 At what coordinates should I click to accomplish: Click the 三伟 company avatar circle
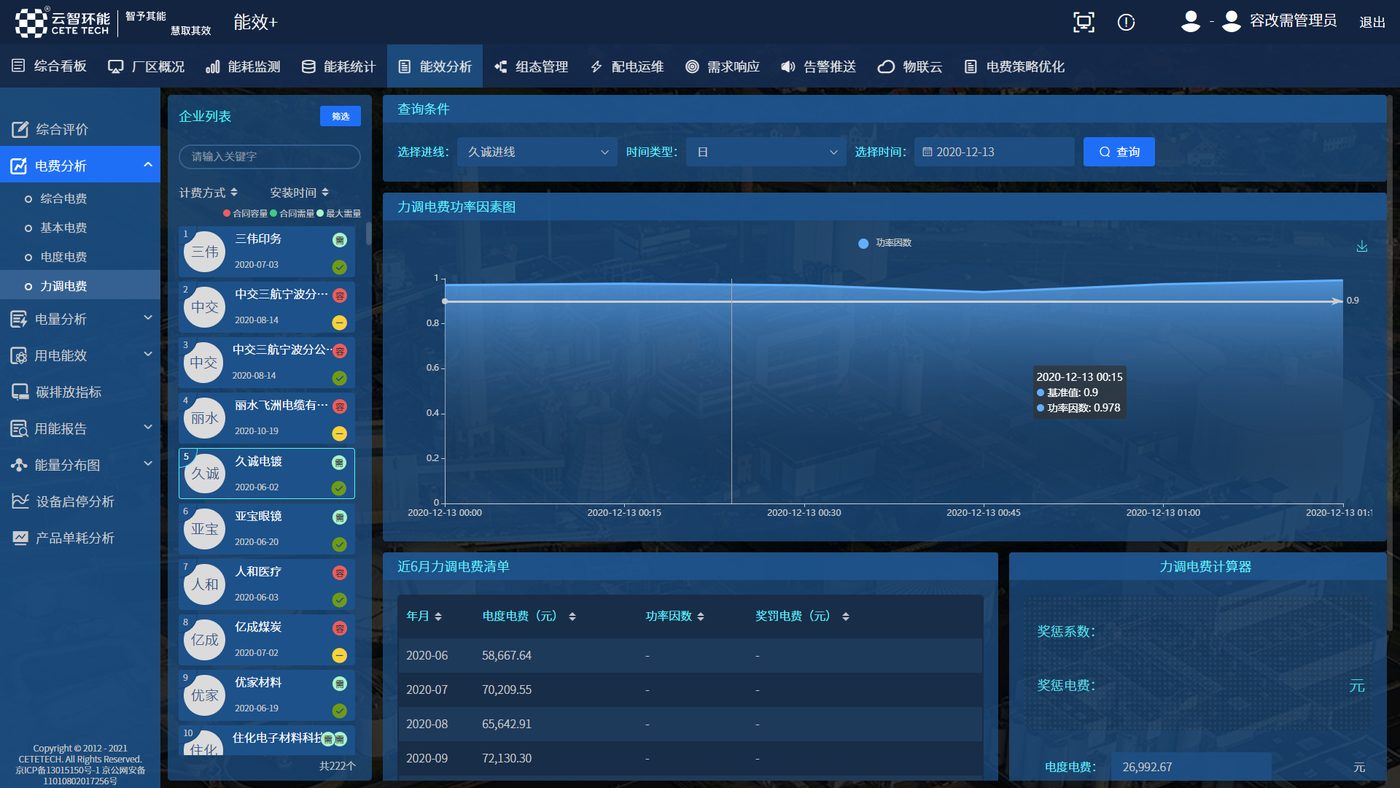click(205, 252)
